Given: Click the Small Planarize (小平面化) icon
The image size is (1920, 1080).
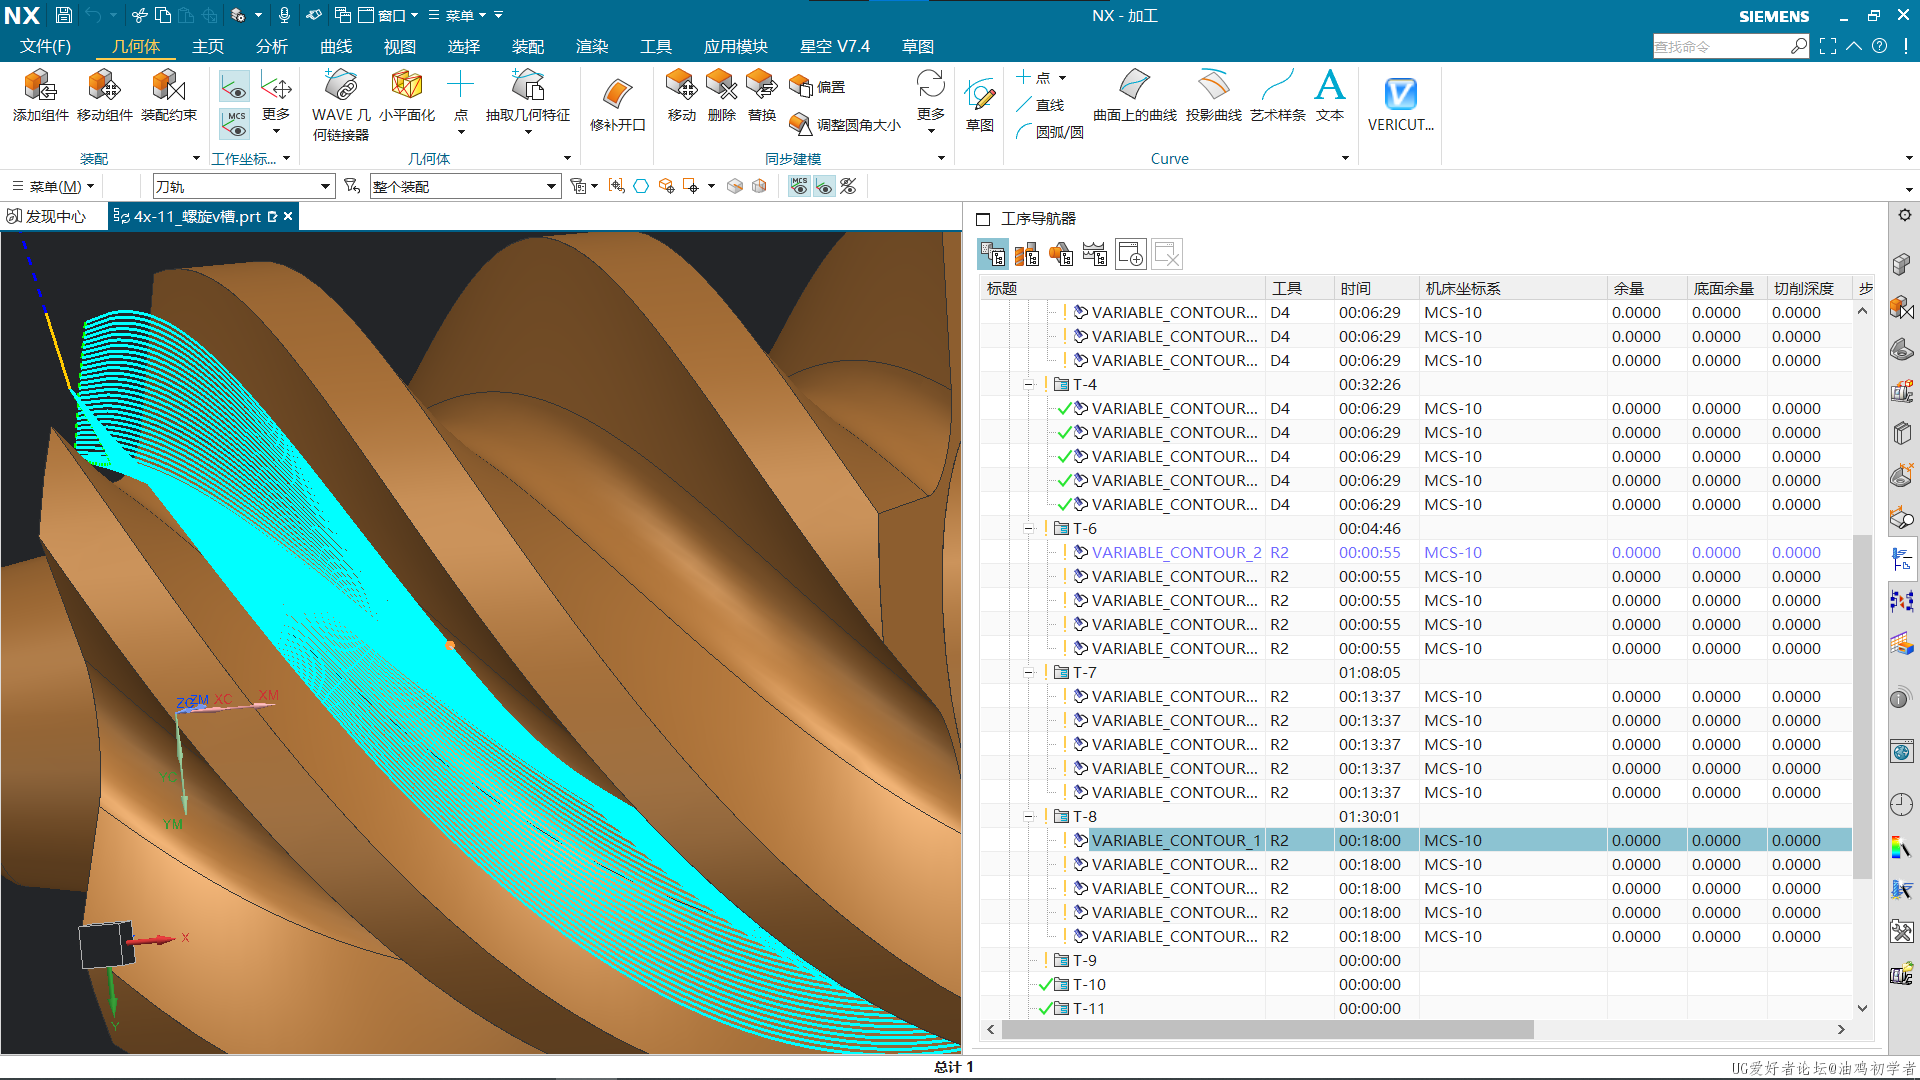Looking at the screenshot, I should pos(407,85).
